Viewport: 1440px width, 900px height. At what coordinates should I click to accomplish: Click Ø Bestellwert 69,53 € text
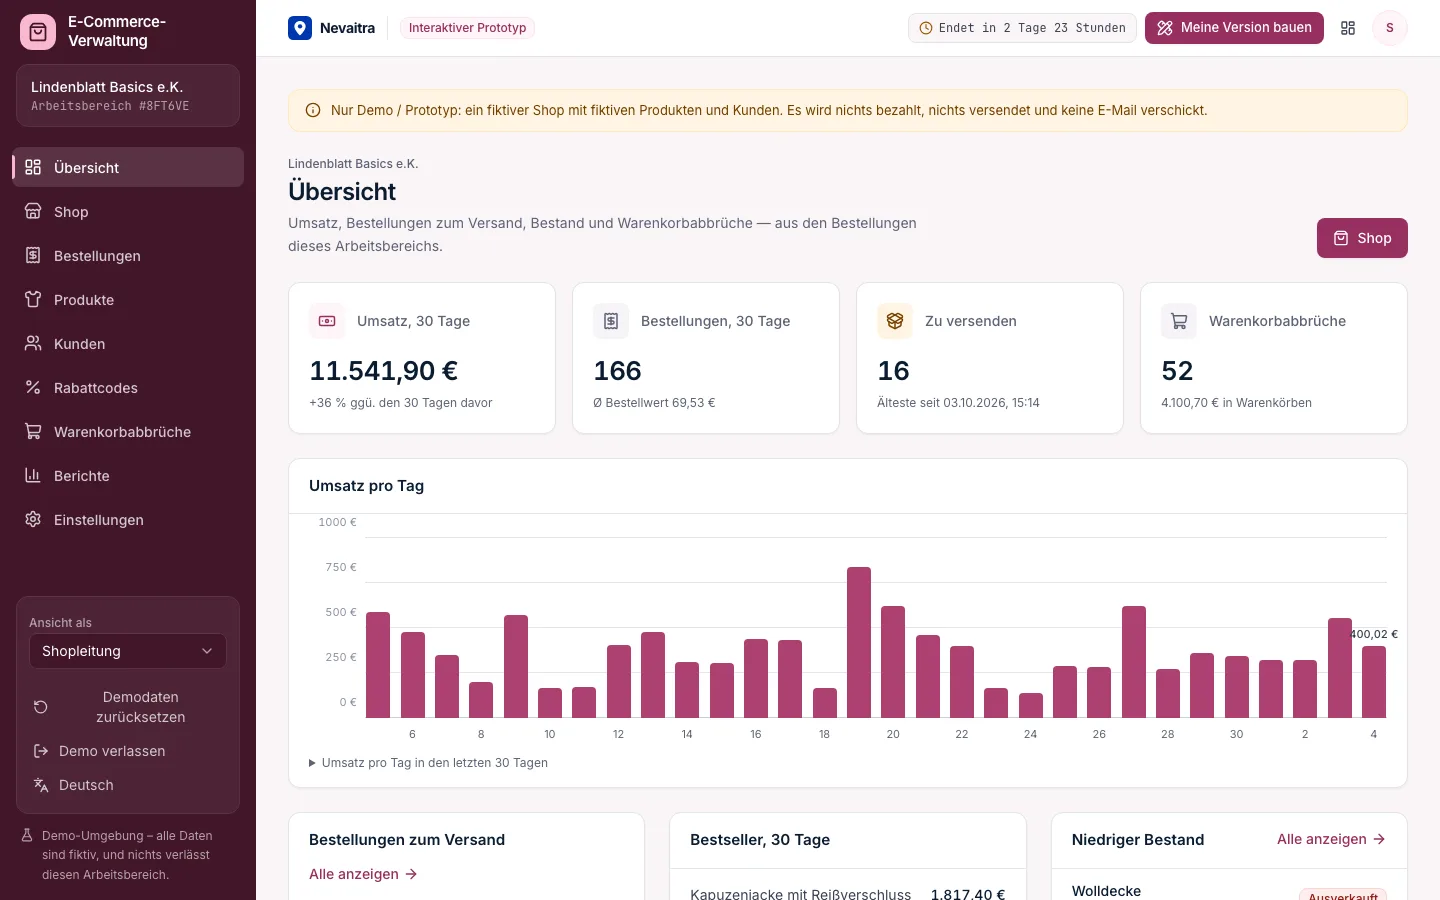pyautogui.click(x=654, y=403)
